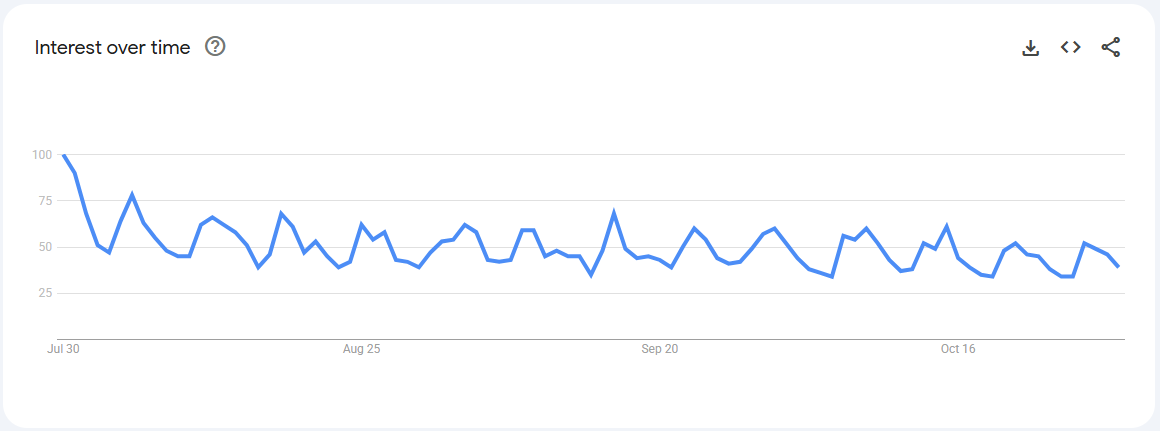Click the 25 value axis label

point(43,293)
